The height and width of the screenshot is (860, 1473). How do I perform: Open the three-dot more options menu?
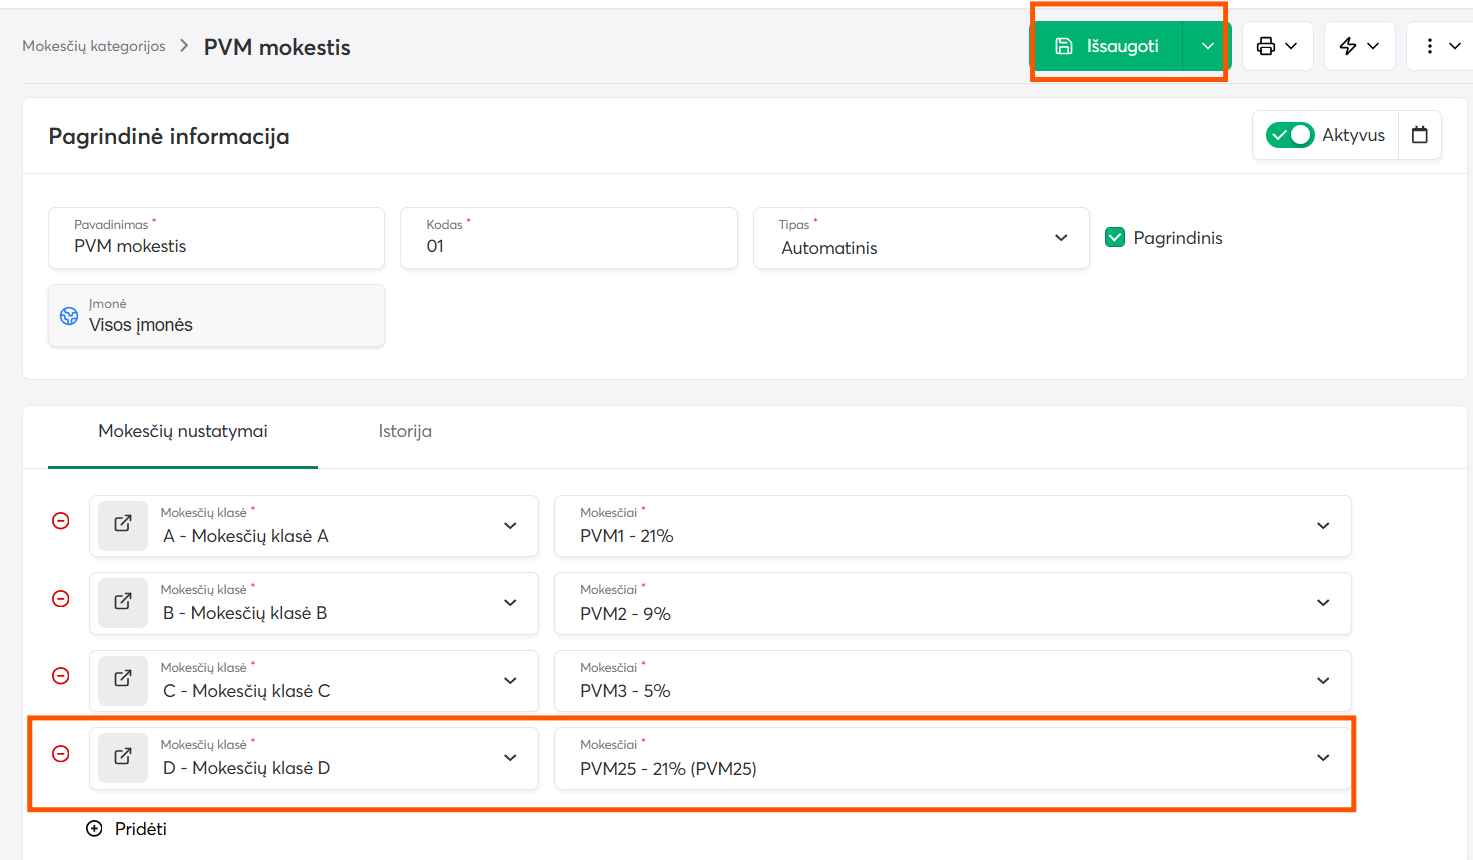(1440, 46)
